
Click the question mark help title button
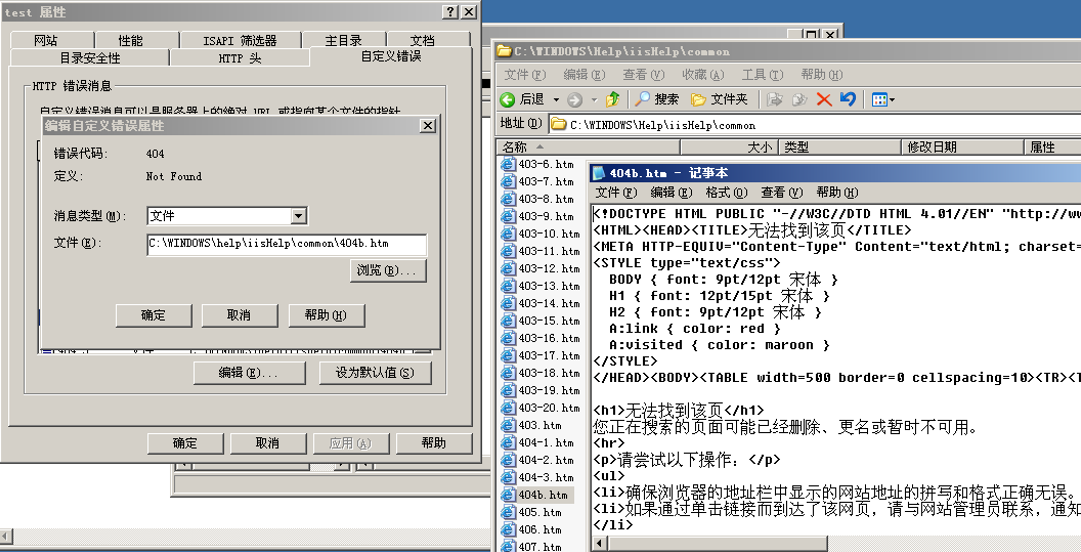coord(450,12)
